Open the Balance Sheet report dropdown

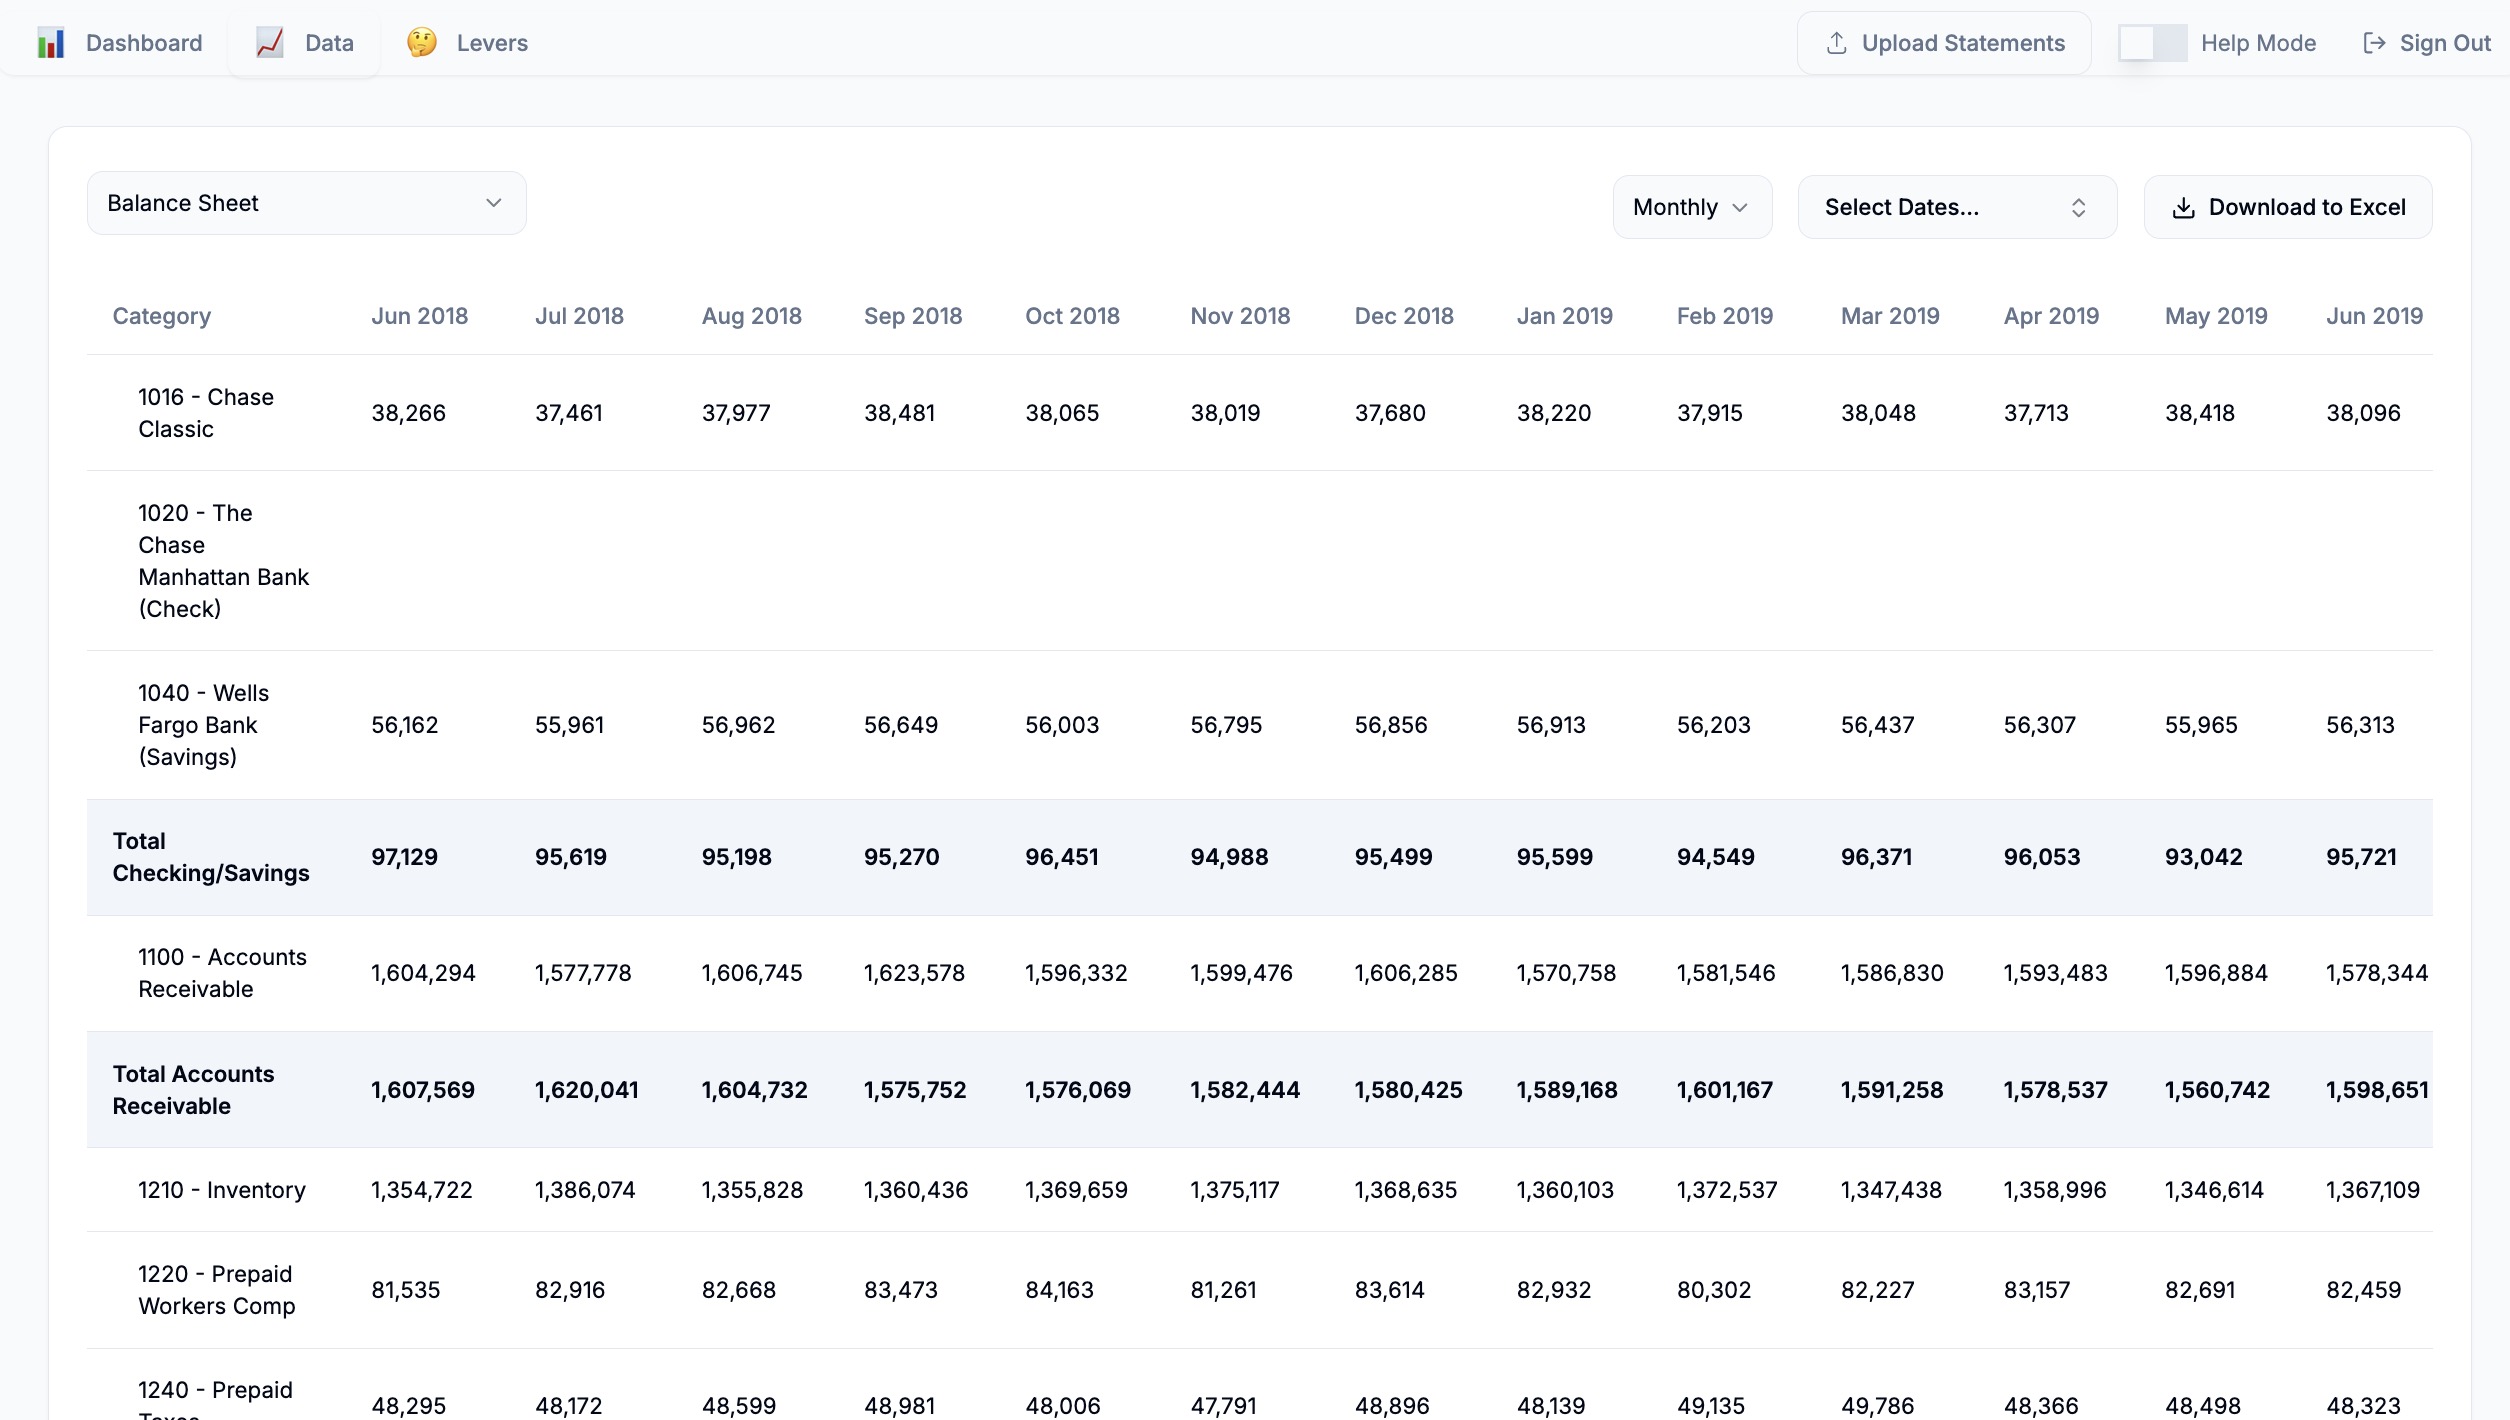(x=306, y=203)
